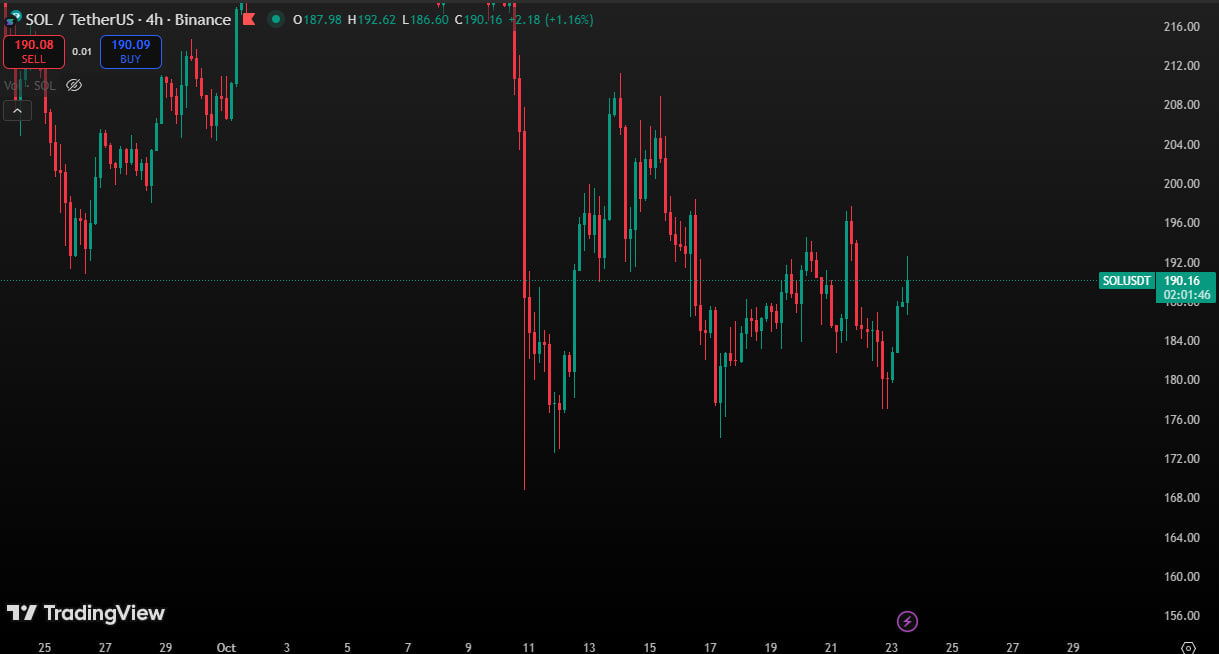Click the 200.00 level on price scale
The width and height of the screenshot is (1219, 654).
click(1182, 183)
